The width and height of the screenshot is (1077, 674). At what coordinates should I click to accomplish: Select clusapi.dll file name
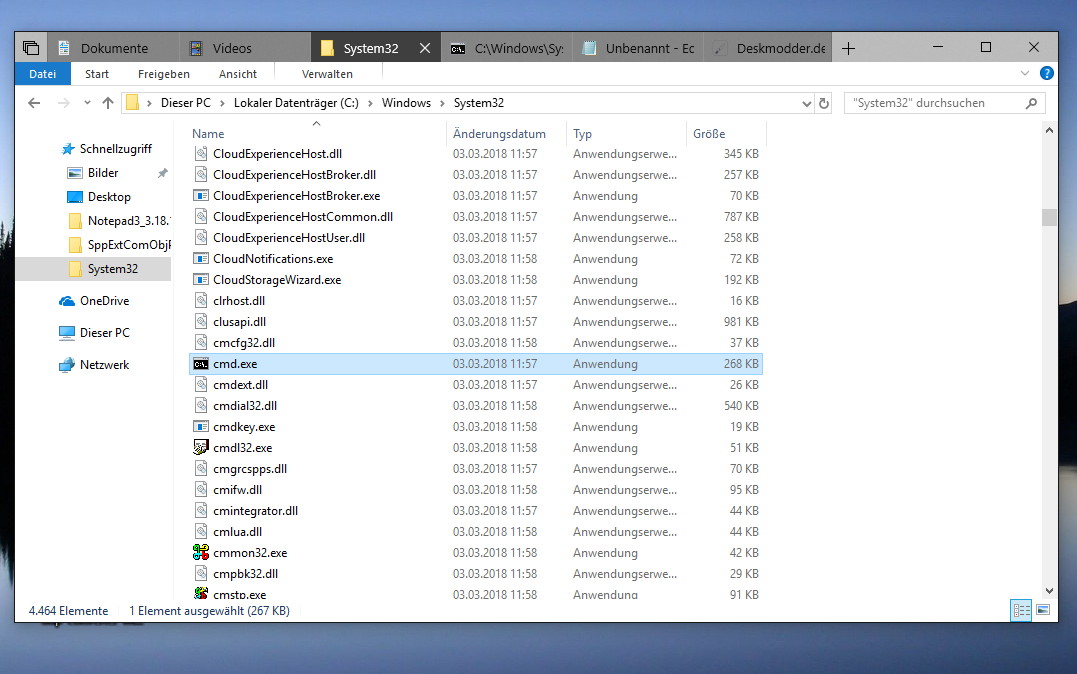pos(240,322)
